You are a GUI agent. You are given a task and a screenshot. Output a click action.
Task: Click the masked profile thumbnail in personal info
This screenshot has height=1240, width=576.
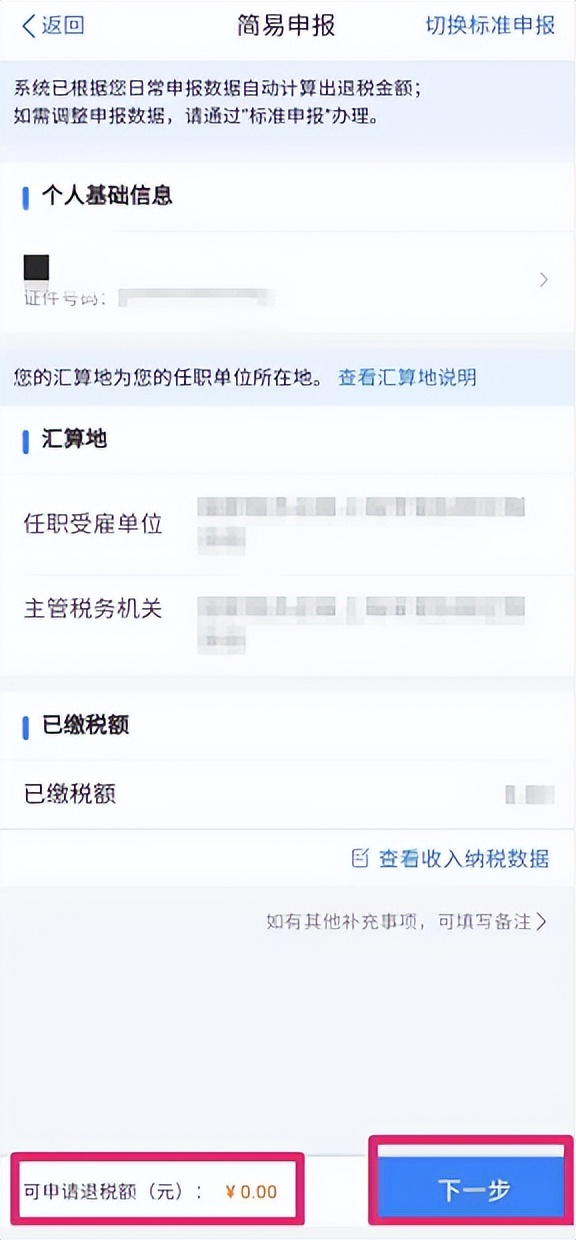point(37,266)
